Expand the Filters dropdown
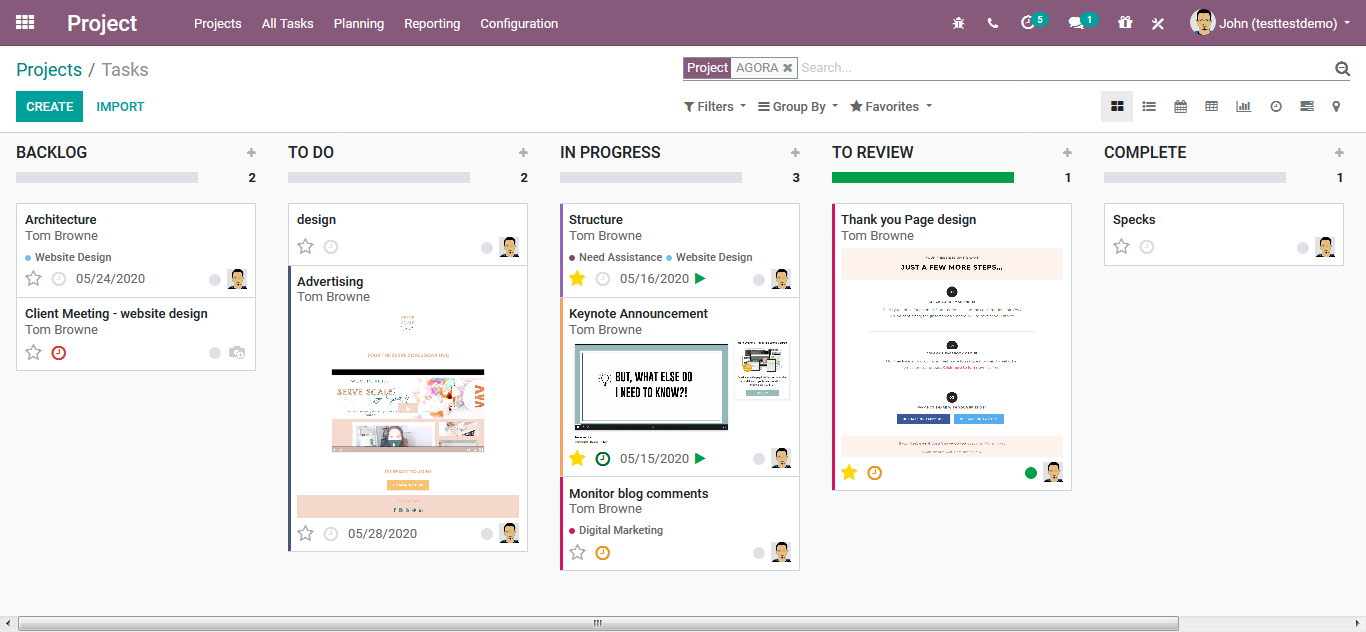Screen dimensions: 1366x632 click(x=715, y=107)
